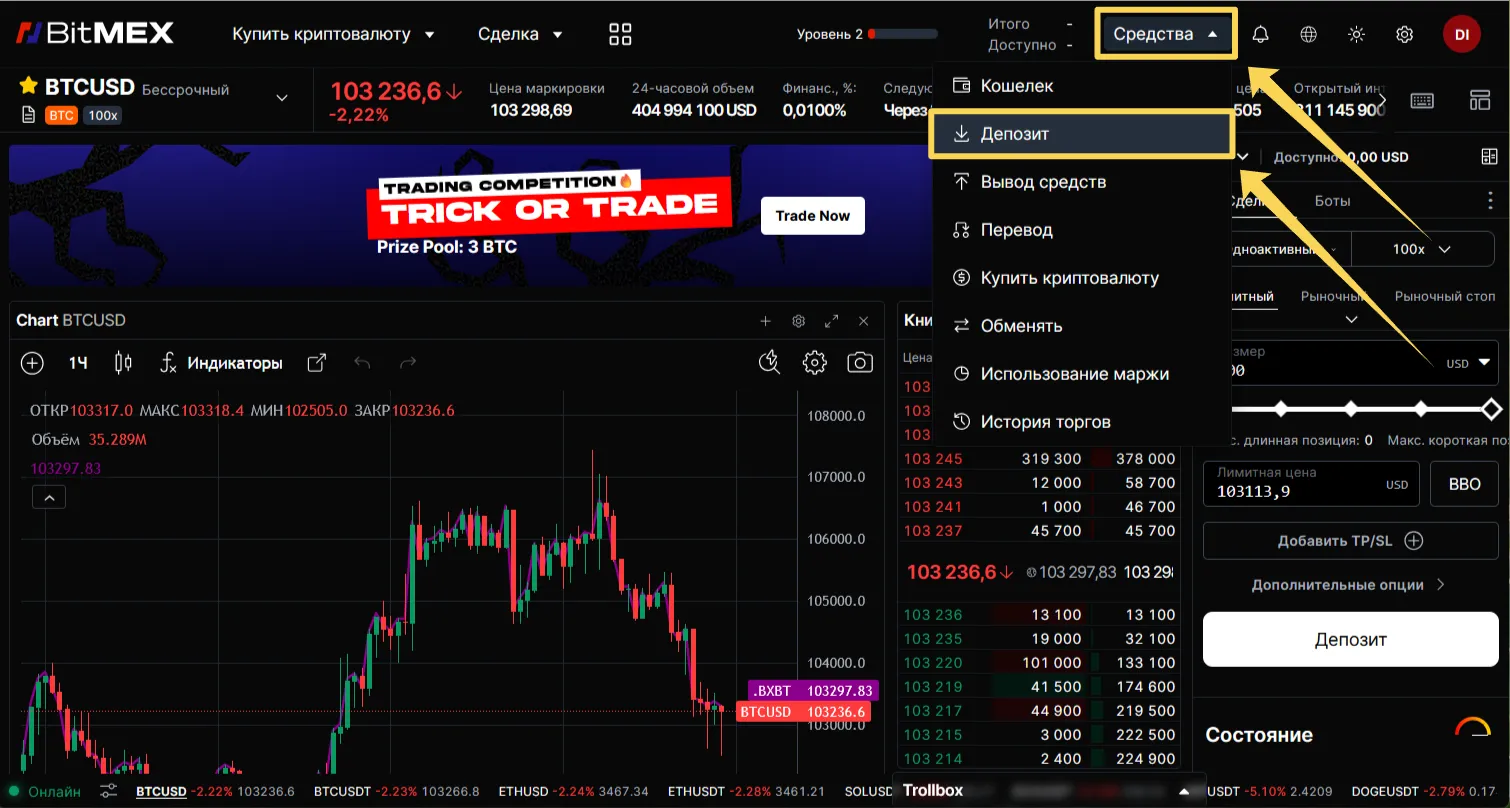This screenshot has width=1510, height=808.
Task: Open the apps grid icon near Сделка
Action: pyautogui.click(x=619, y=33)
